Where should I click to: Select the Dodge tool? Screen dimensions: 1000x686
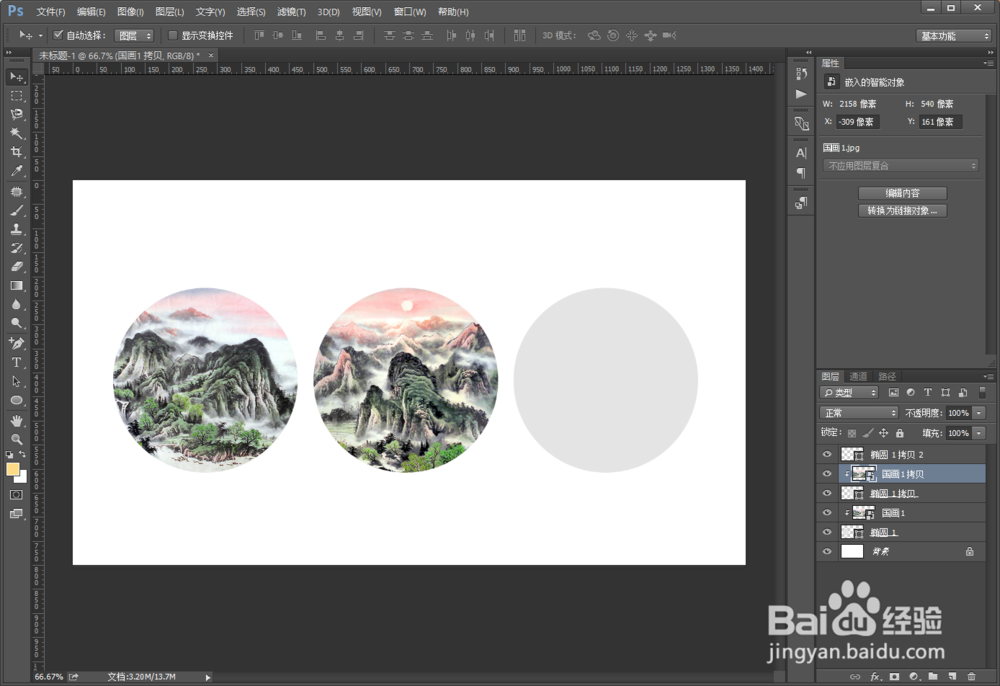[x=17, y=323]
